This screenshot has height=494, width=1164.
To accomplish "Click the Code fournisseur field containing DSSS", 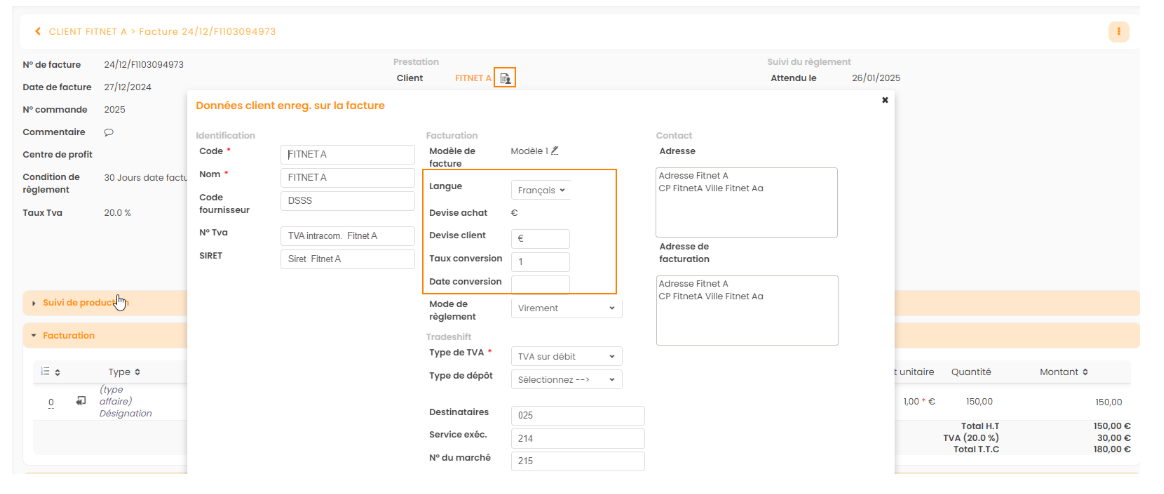I will pyautogui.click(x=347, y=201).
